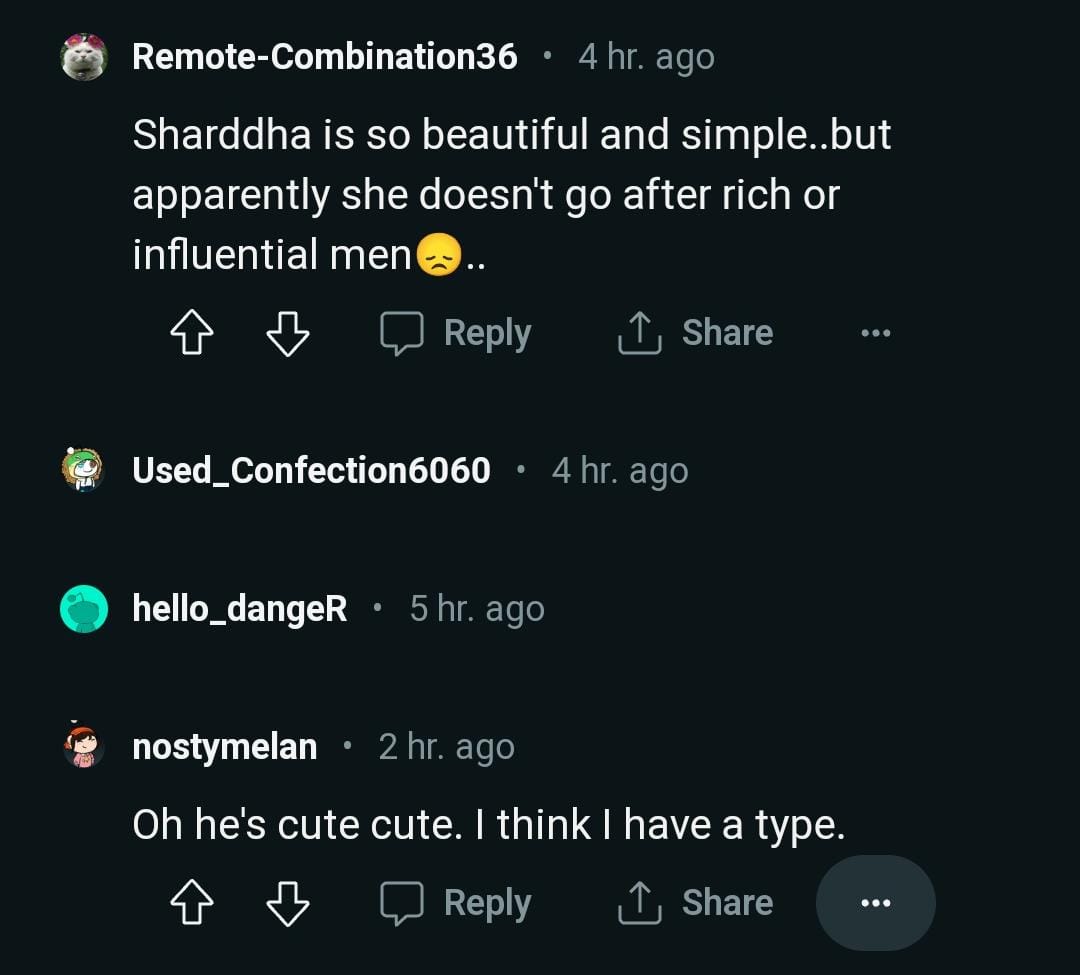Click nostymelan's avatar icon

(84, 746)
